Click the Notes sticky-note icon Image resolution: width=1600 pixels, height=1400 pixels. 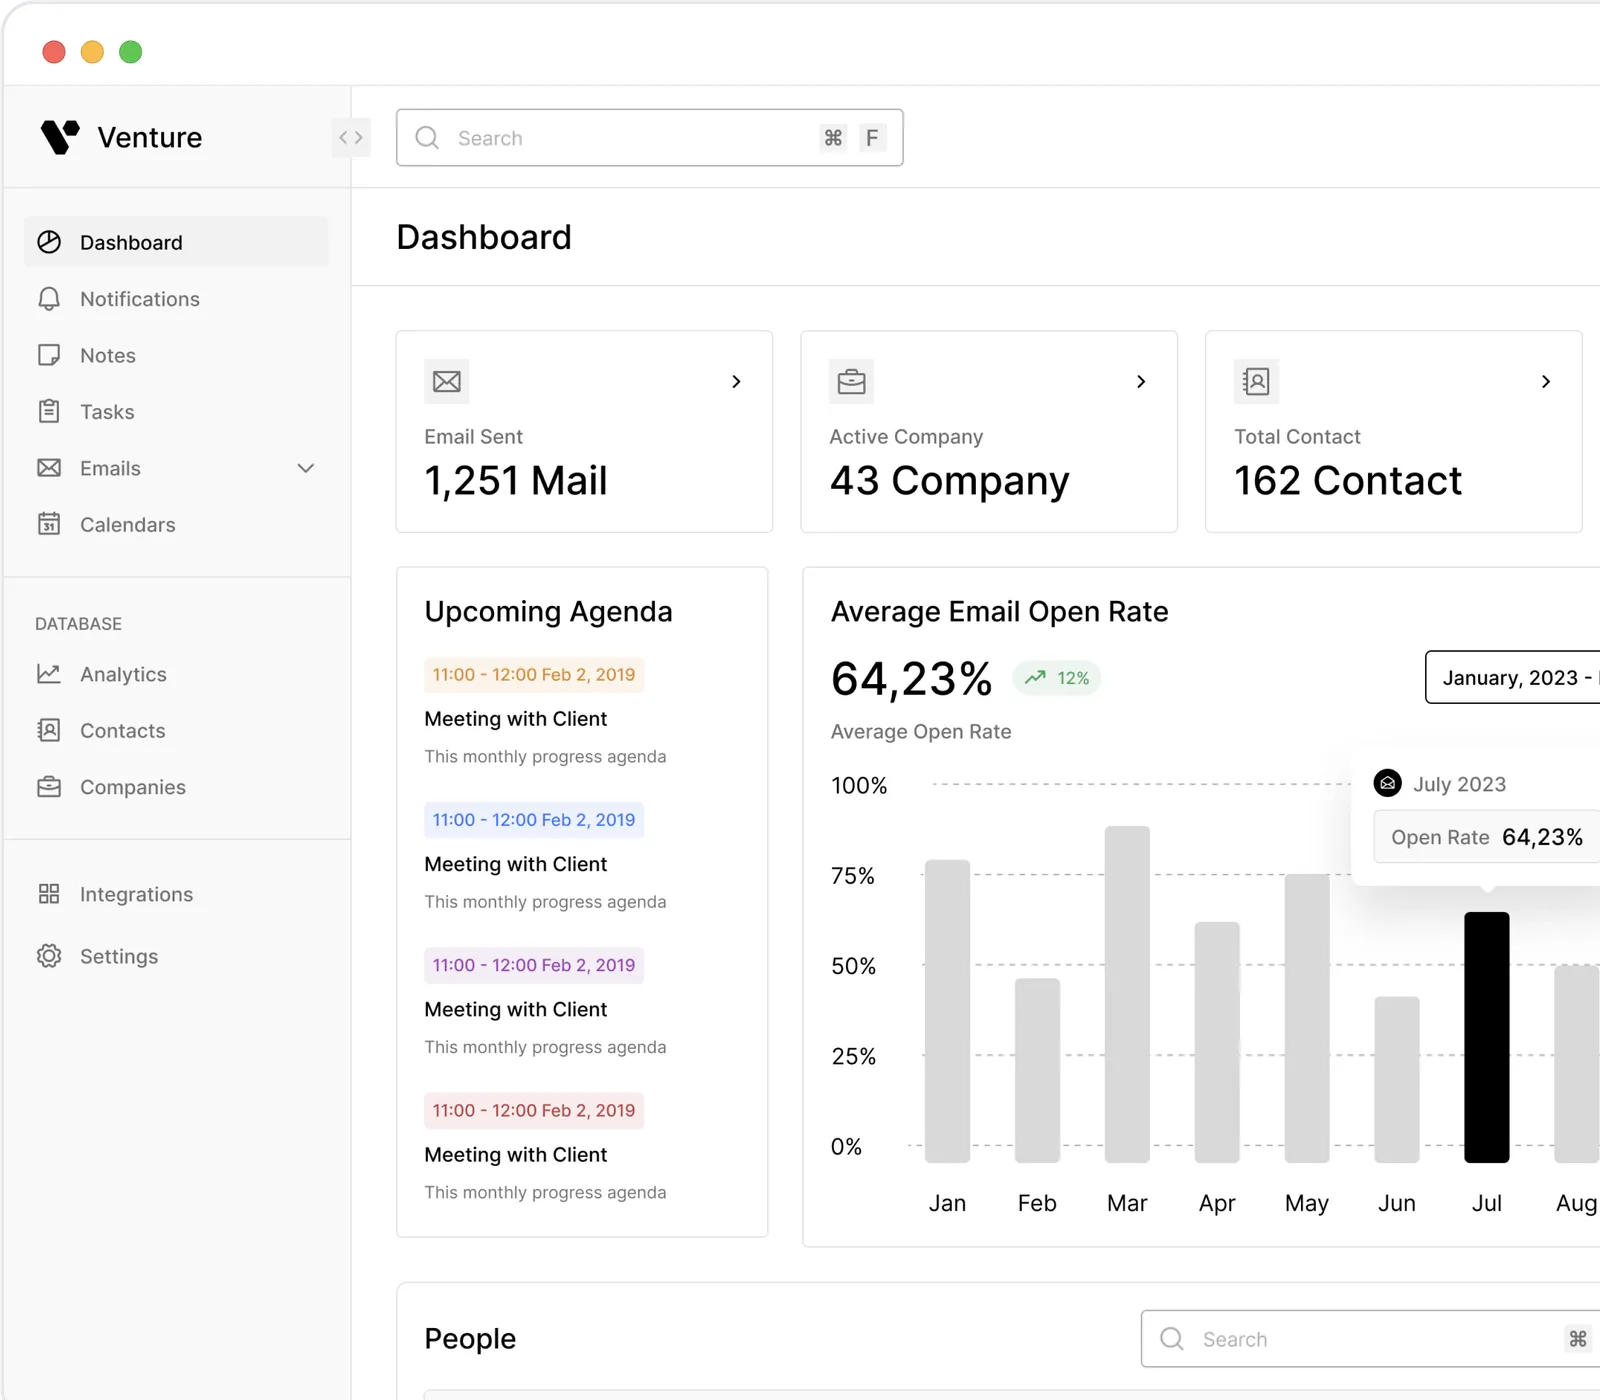click(49, 355)
